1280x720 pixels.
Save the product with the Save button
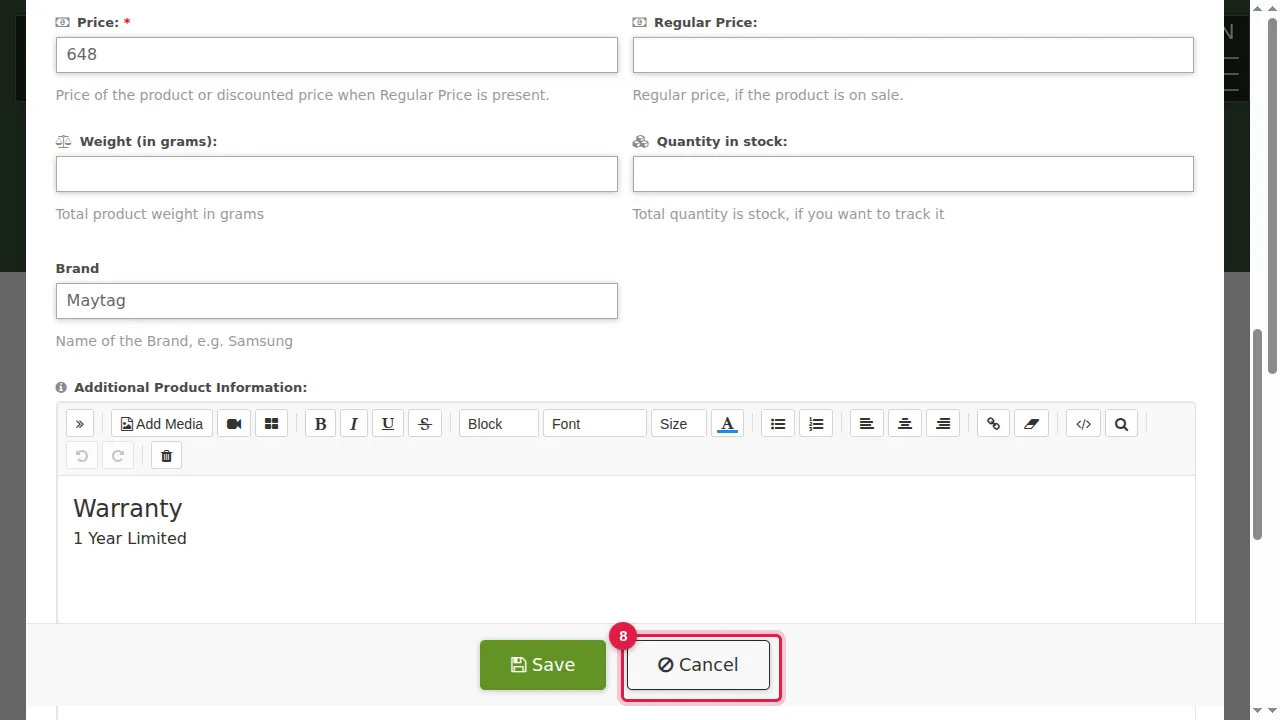pyautogui.click(x=543, y=665)
